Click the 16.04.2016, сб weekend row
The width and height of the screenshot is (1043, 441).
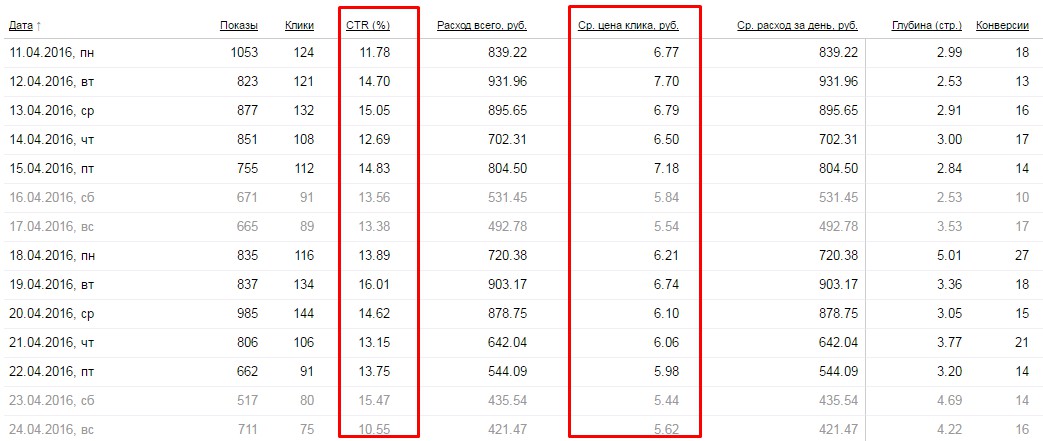coord(522,198)
